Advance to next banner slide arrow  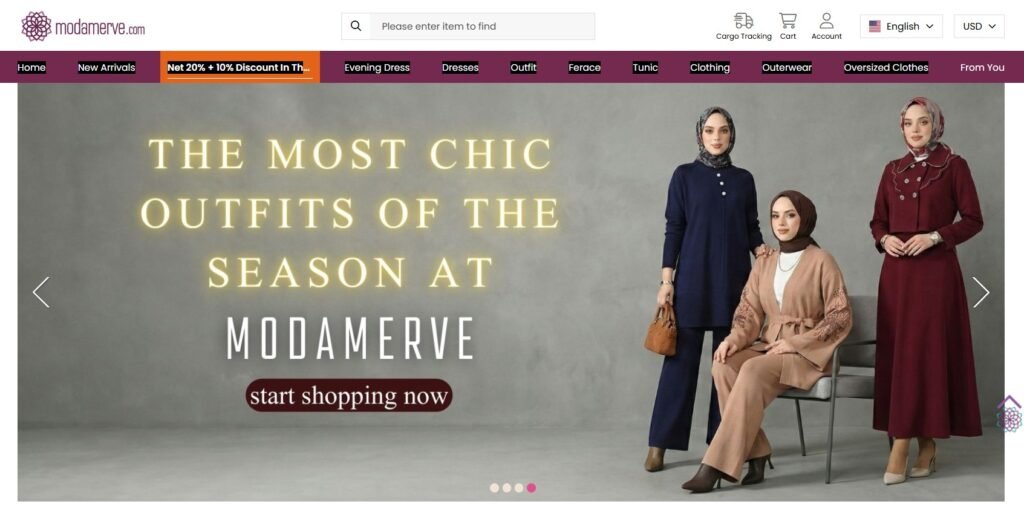[x=980, y=292]
